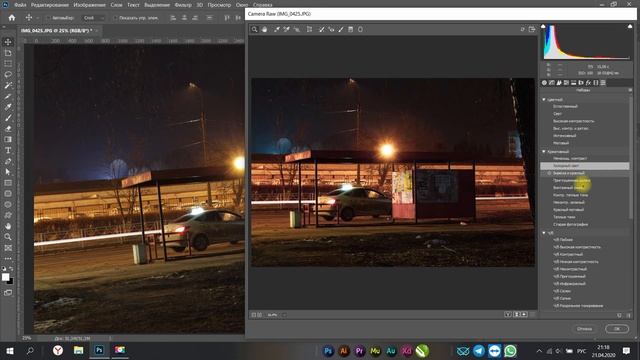Toggle highlight clipping warning on histogram
The image size is (640, 360).
pos(630,27)
